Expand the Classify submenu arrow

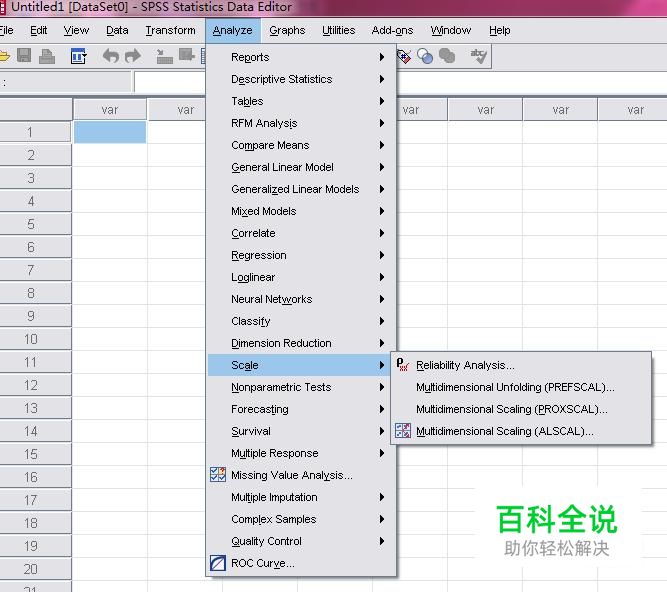[x=382, y=321]
